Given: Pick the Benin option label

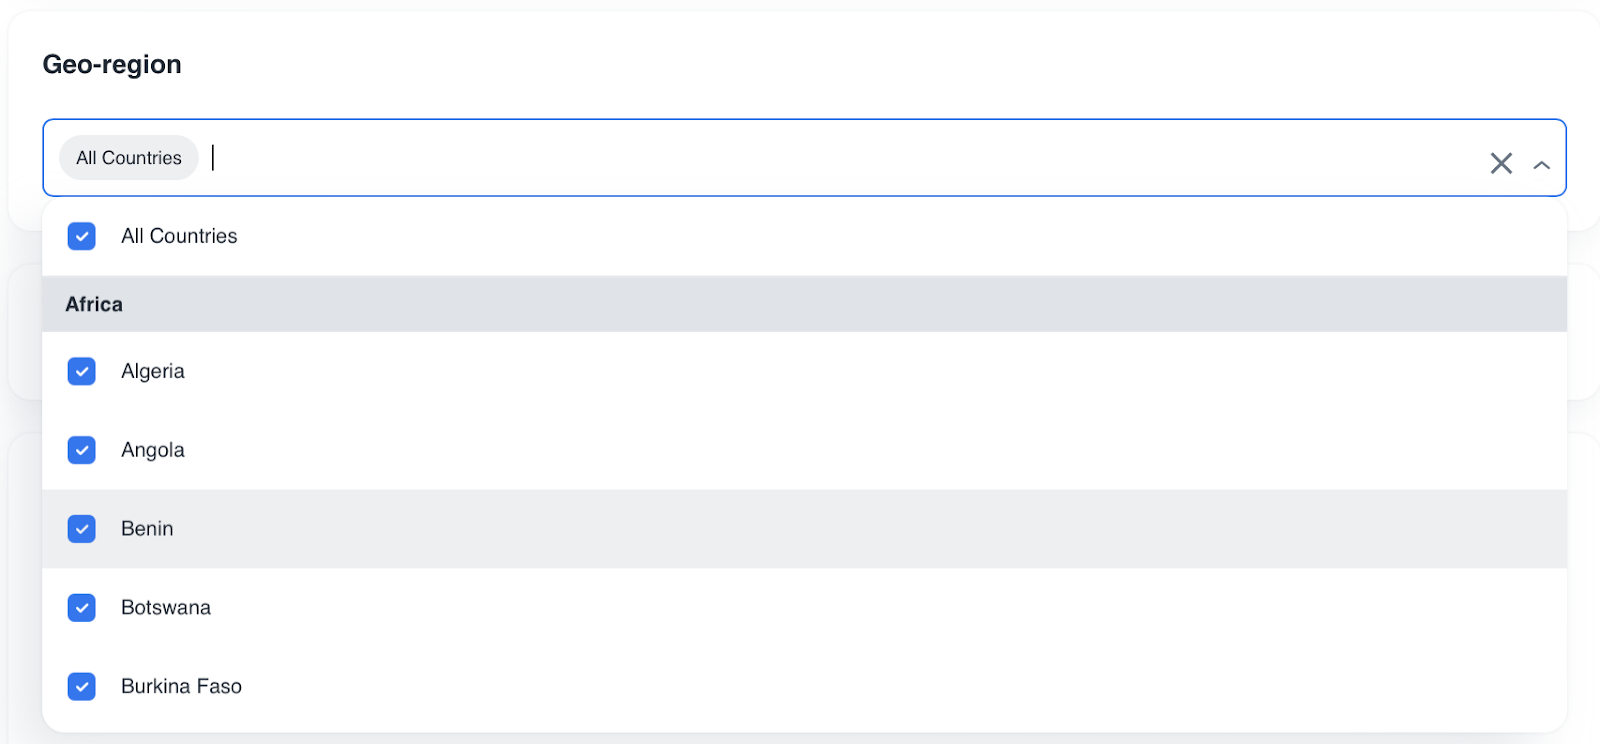Looking at the screenshot, I should 147,529.
